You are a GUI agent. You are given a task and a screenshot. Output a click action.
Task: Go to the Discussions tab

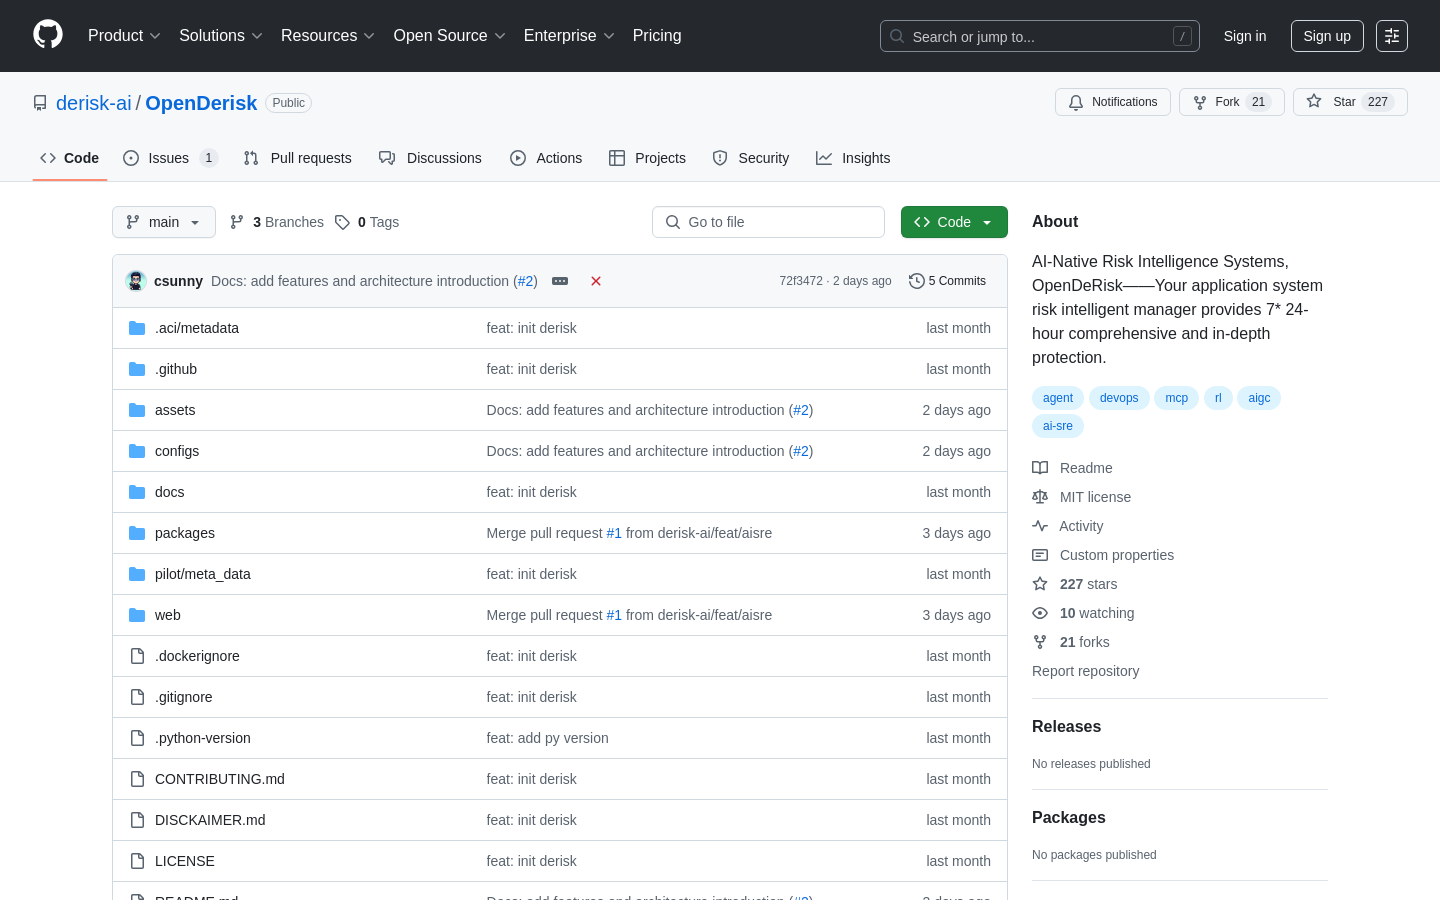coord(430,158)
